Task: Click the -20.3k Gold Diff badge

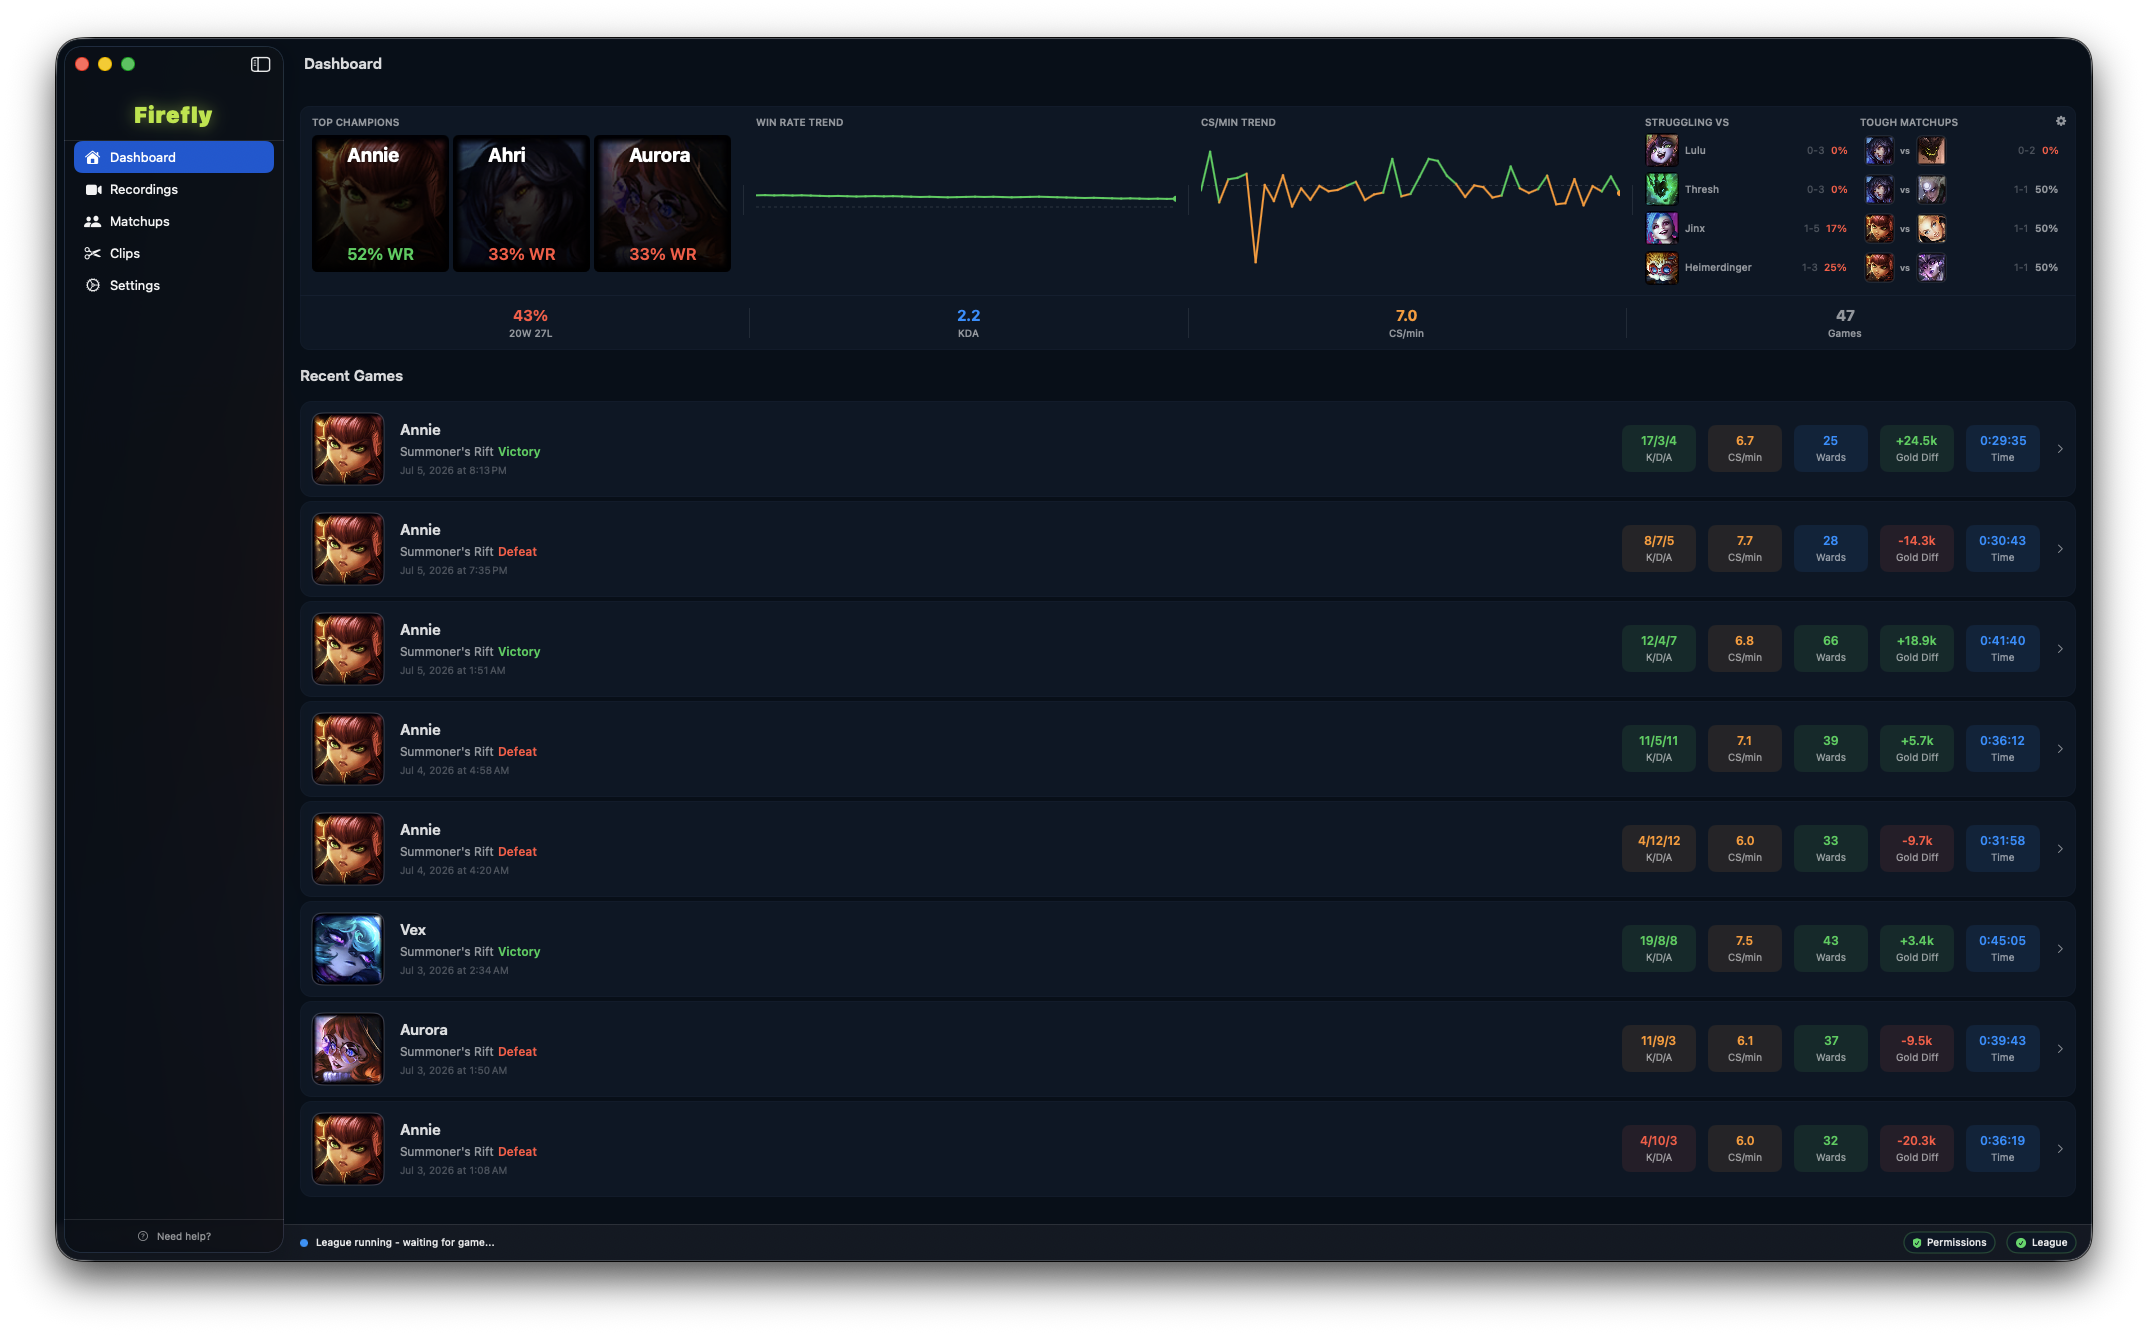Action: click(x=1917, y=1148)
